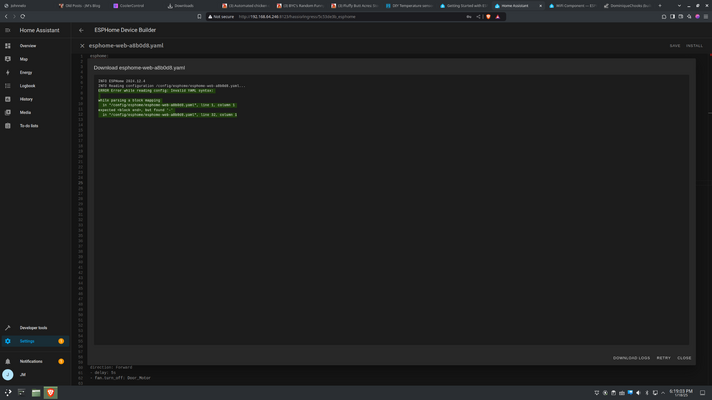
Task: Open the Energy dashboard
Action: pyautogui.click(x=35, y=72)
